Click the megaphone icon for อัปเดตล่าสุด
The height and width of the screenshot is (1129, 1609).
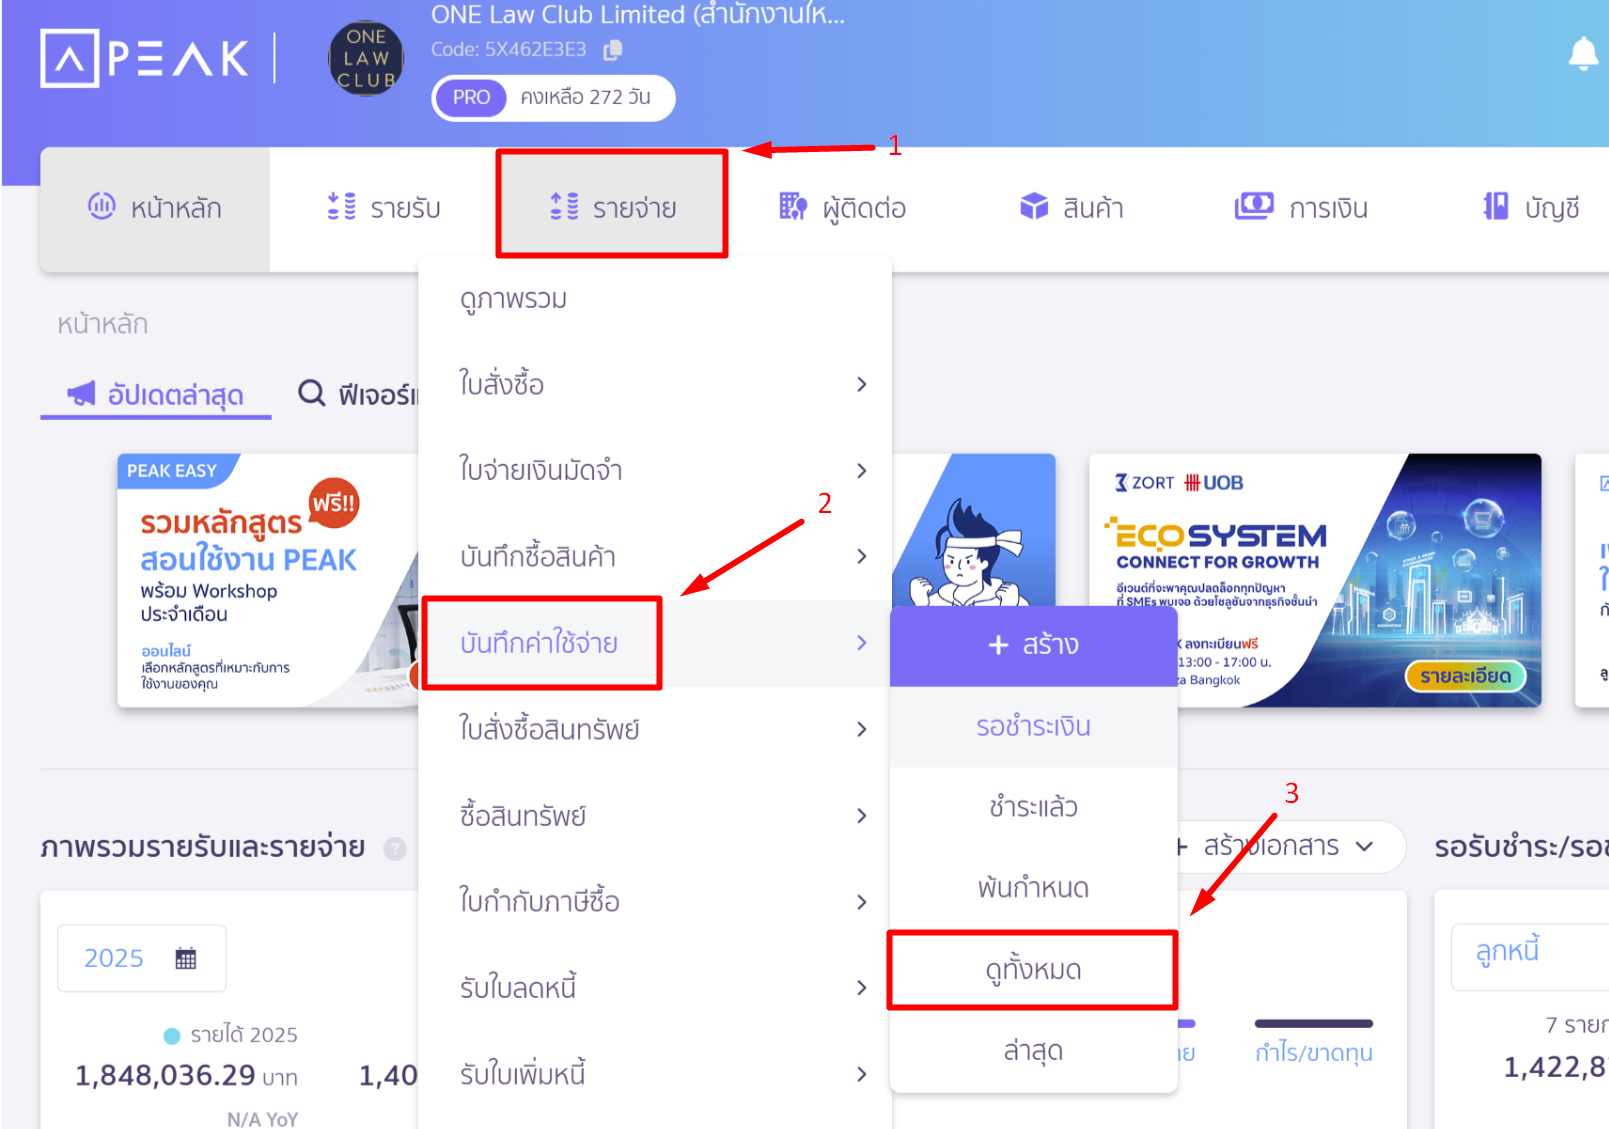(x=81, y=394)
